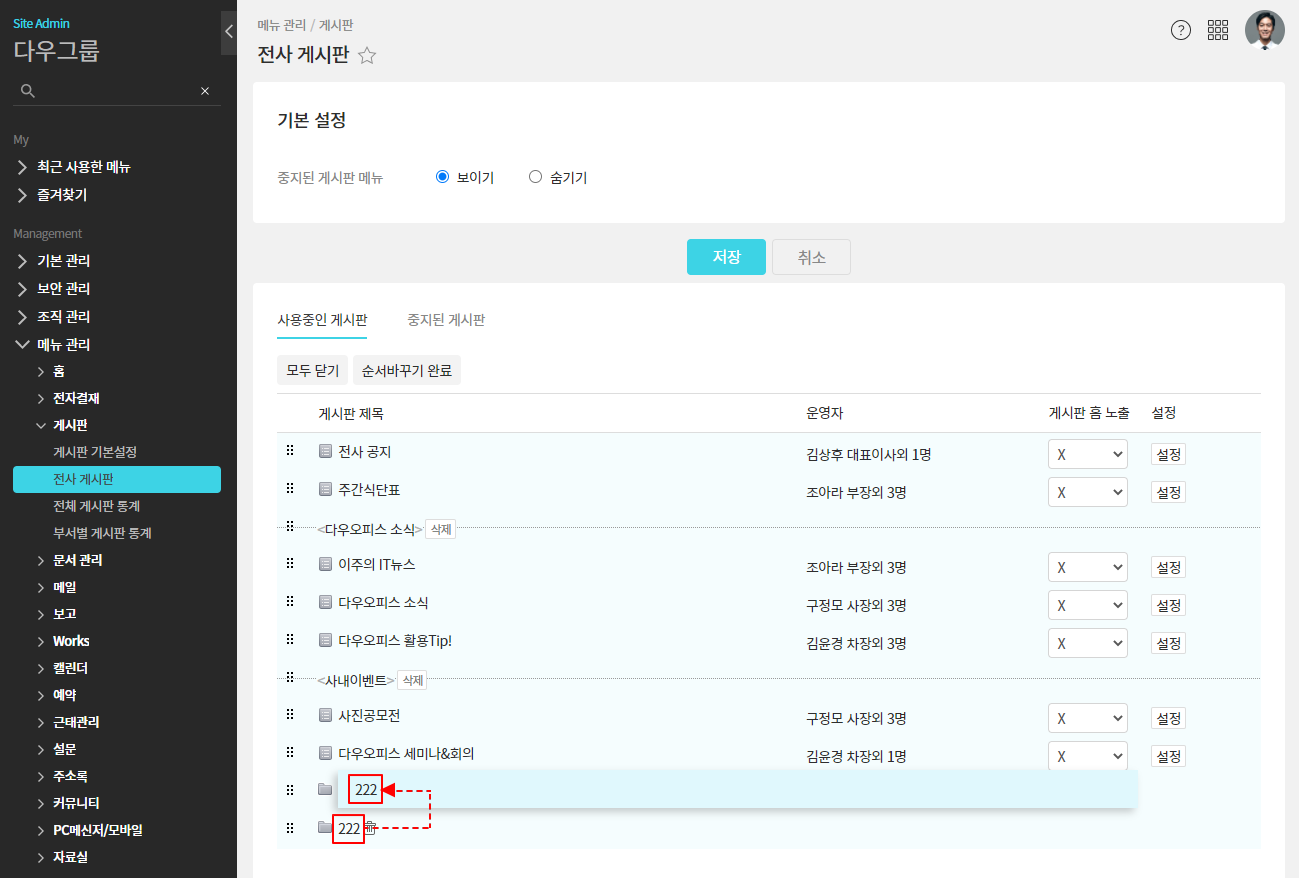
Task: Collapse the sidebar with the arrow handle
Action: pos(228,32)
